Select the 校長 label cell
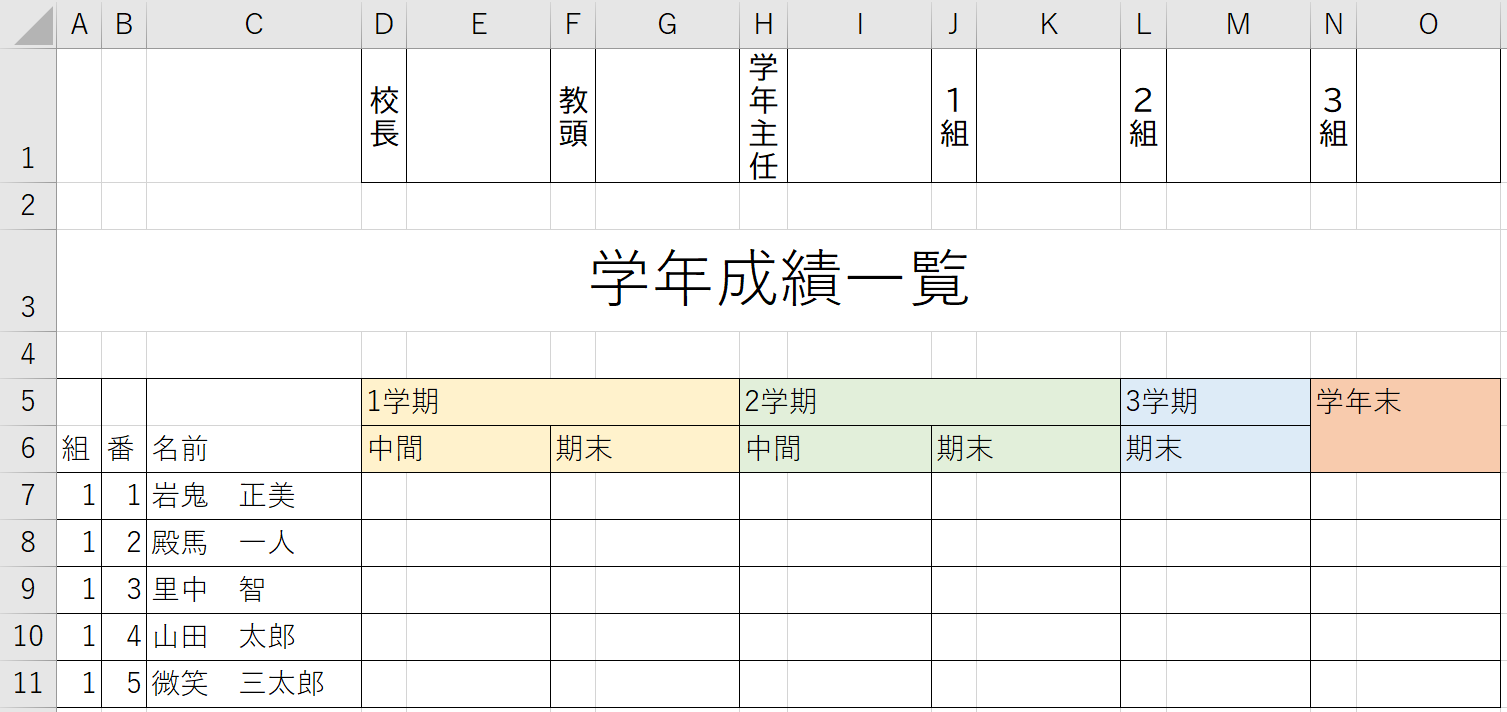Viewport: 1507px width, 712px height. pos(384,117)
